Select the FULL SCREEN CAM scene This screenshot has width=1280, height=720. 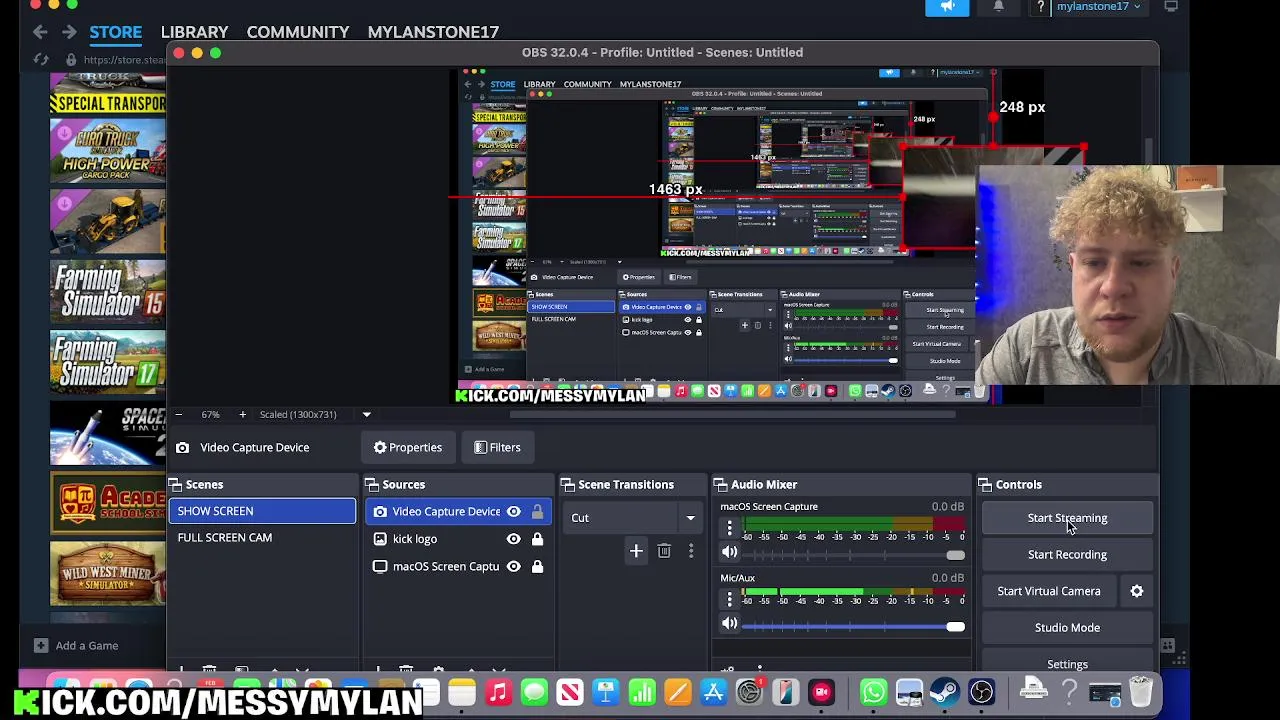[x=262, y=538]
